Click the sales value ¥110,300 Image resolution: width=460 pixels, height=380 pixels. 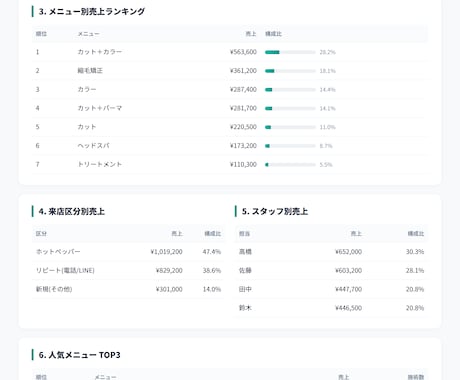click(243, 164)
